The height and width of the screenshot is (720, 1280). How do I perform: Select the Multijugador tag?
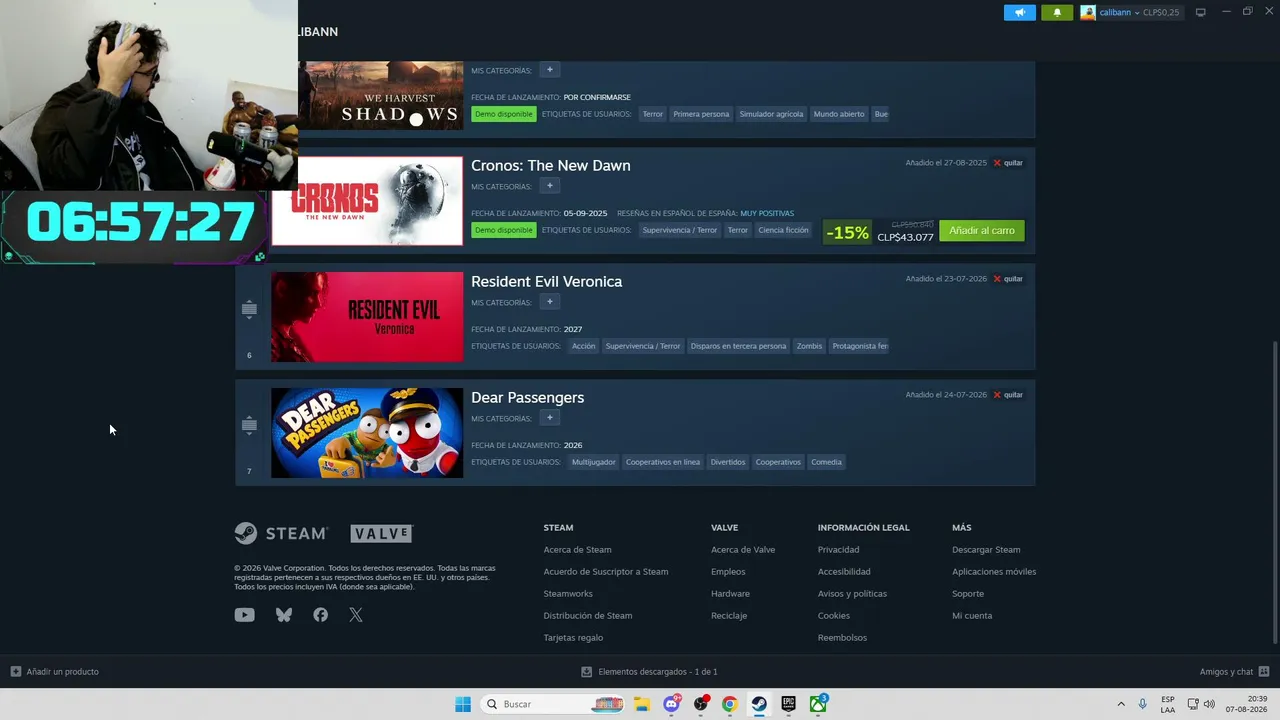pyautogui.click(x=594, y=462)
